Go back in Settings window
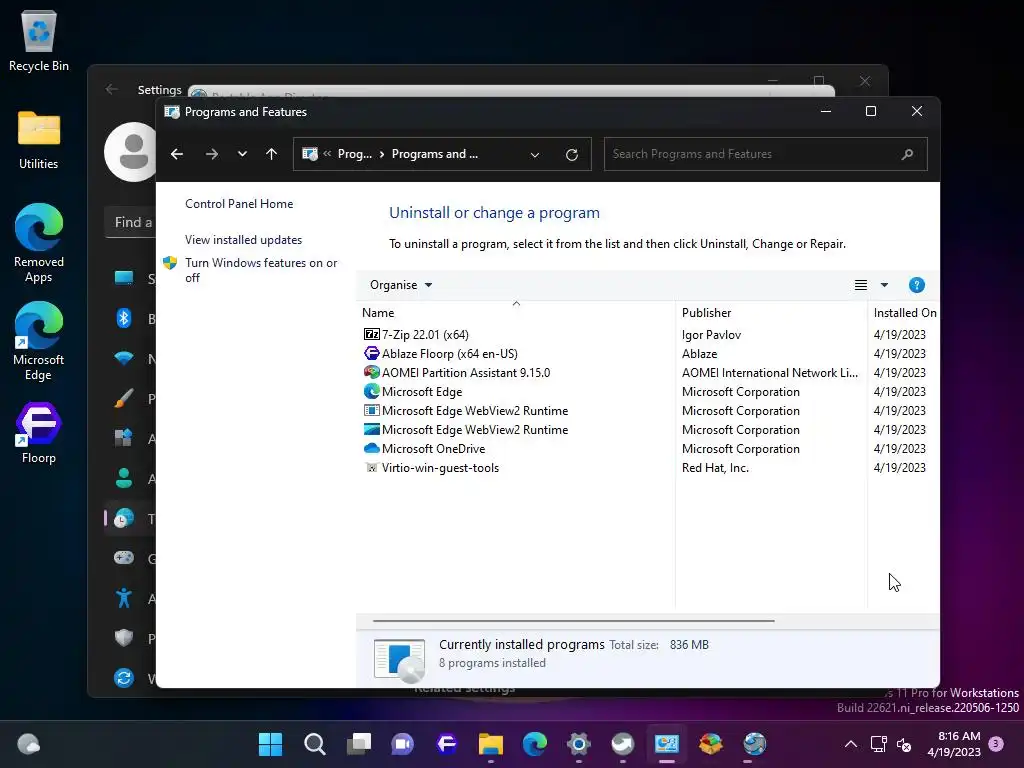 pyautogui.click(x=112, y=89)
